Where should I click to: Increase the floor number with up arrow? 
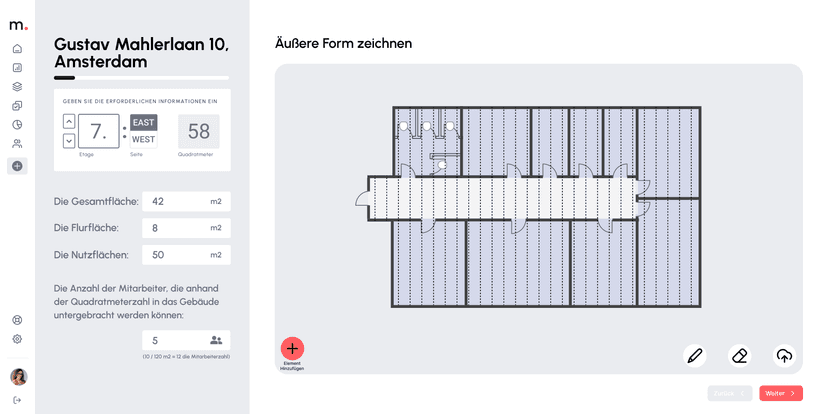tap(69, 122)
